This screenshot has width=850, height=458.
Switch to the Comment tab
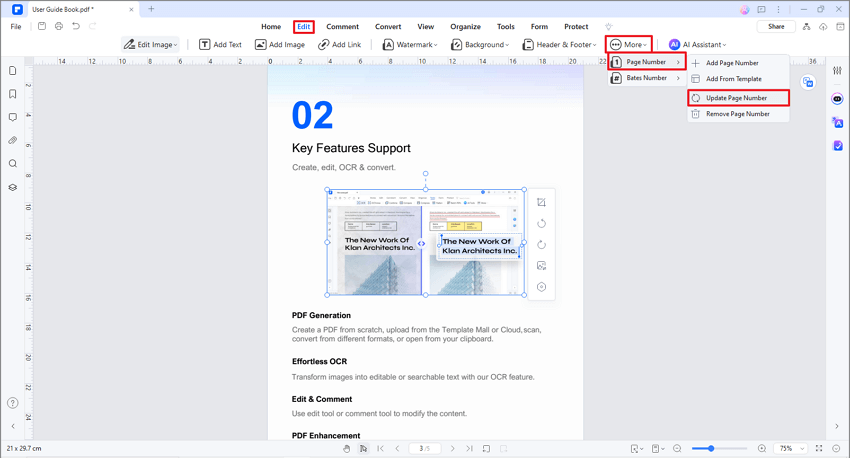point(342,27)
